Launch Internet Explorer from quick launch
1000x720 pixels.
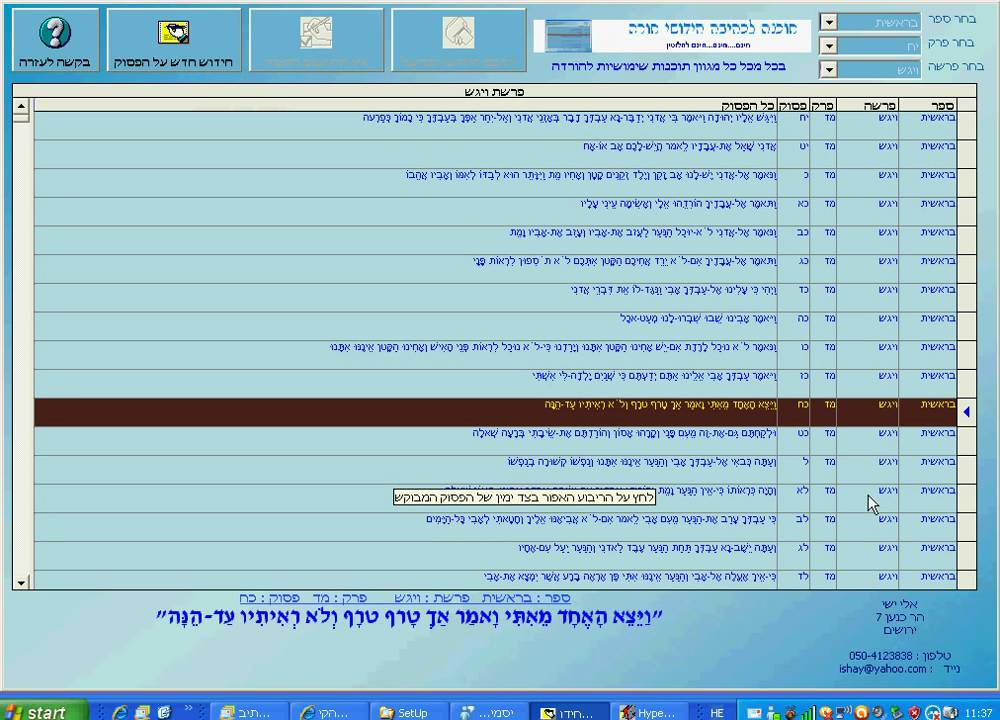[120, 712]
